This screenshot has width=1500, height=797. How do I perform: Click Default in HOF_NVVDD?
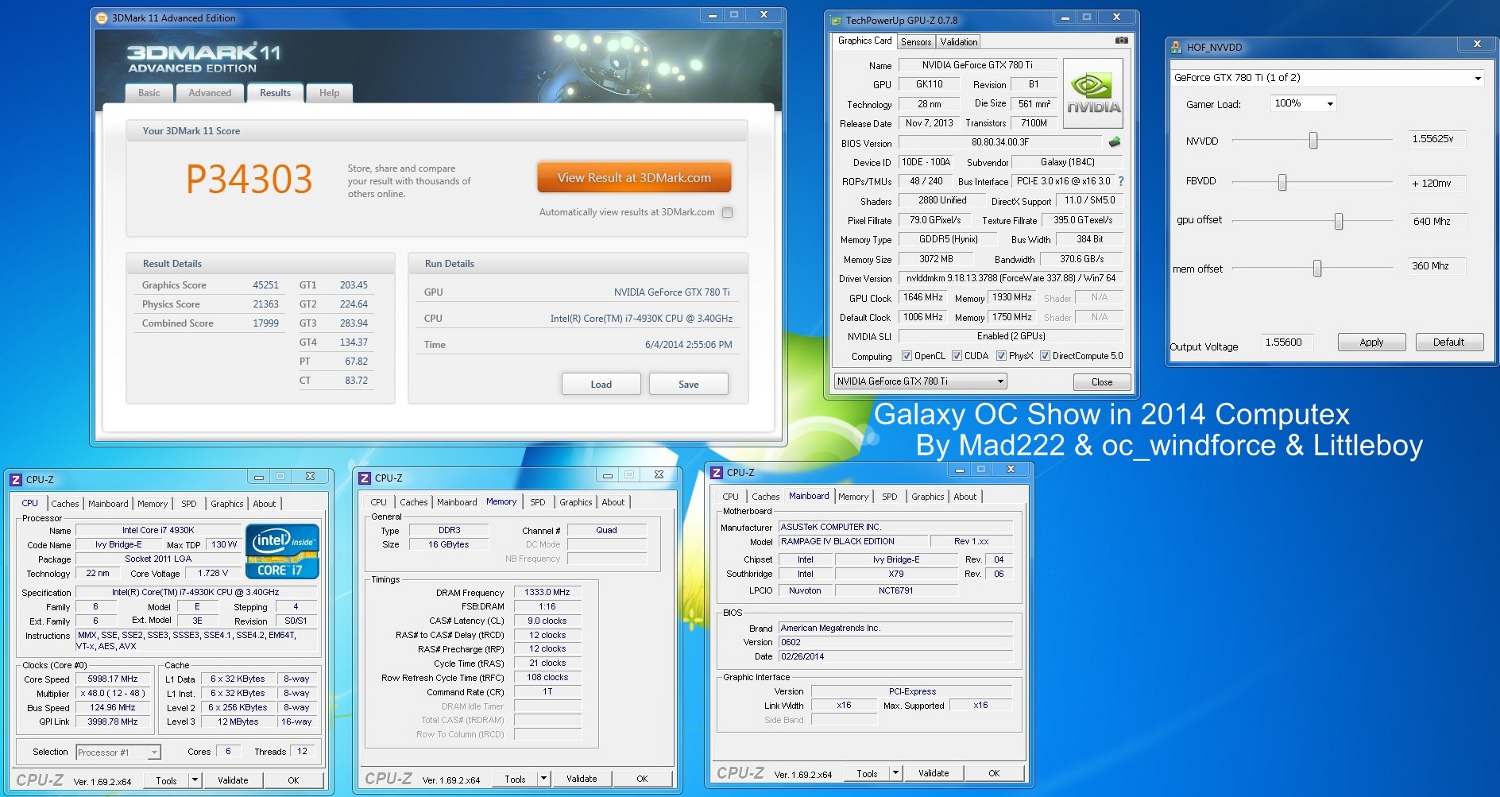(1449, 342)
